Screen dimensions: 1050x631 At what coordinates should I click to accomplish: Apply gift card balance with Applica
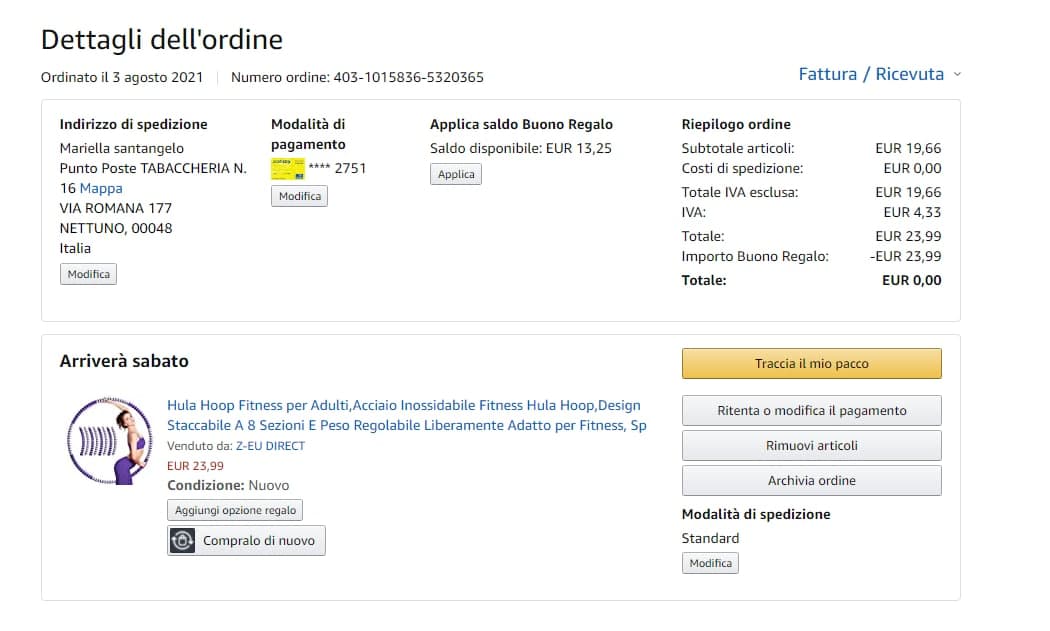click(456, 174)
